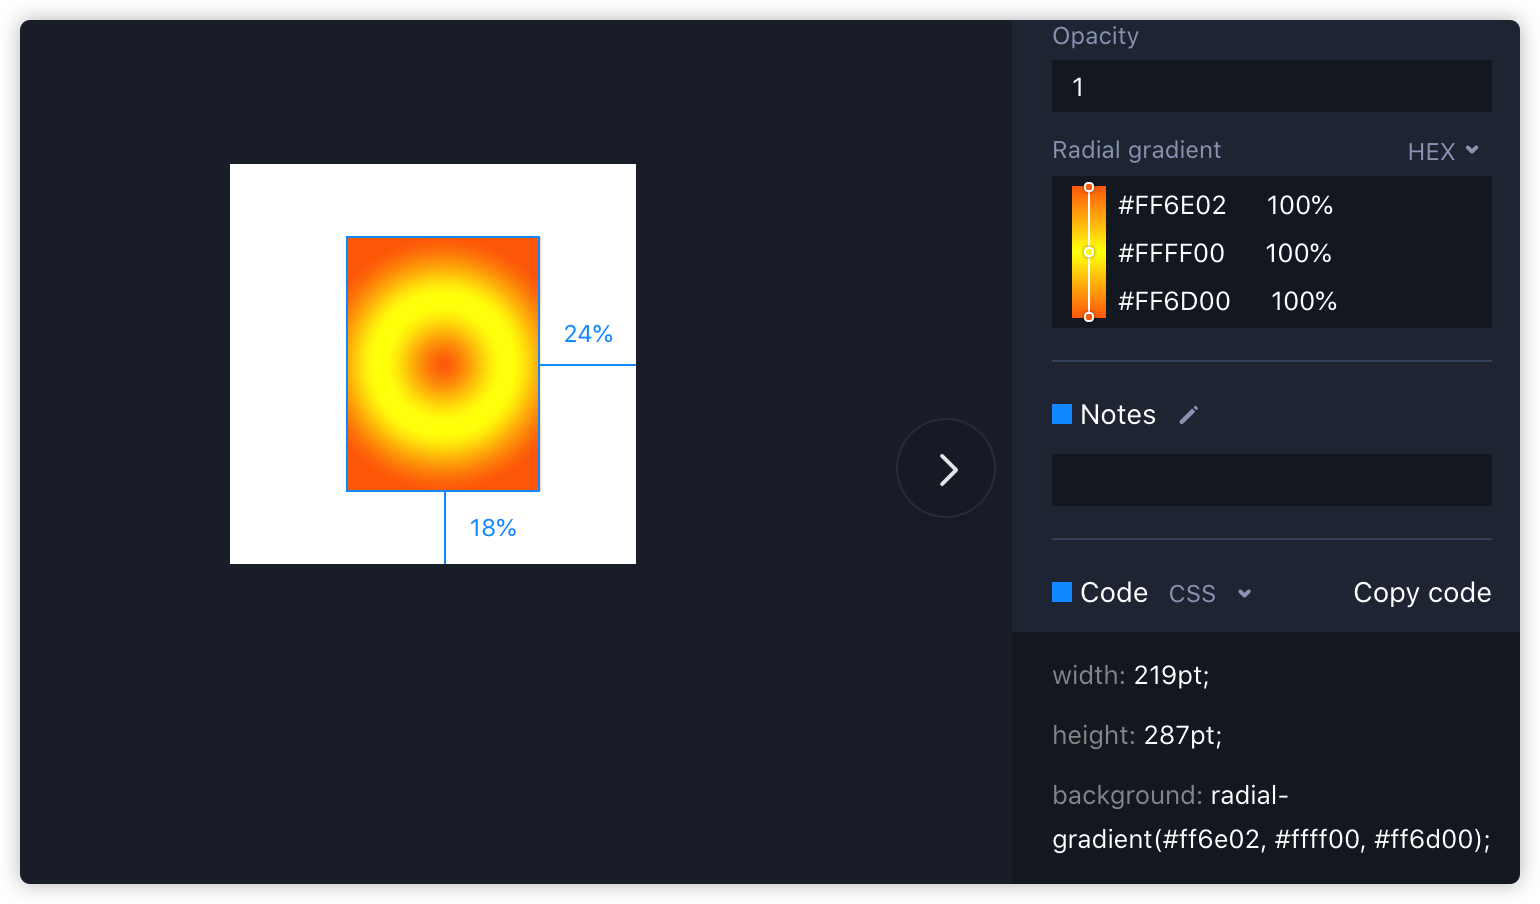Select the #FF6E02 color value

[x=1172, y=205]
